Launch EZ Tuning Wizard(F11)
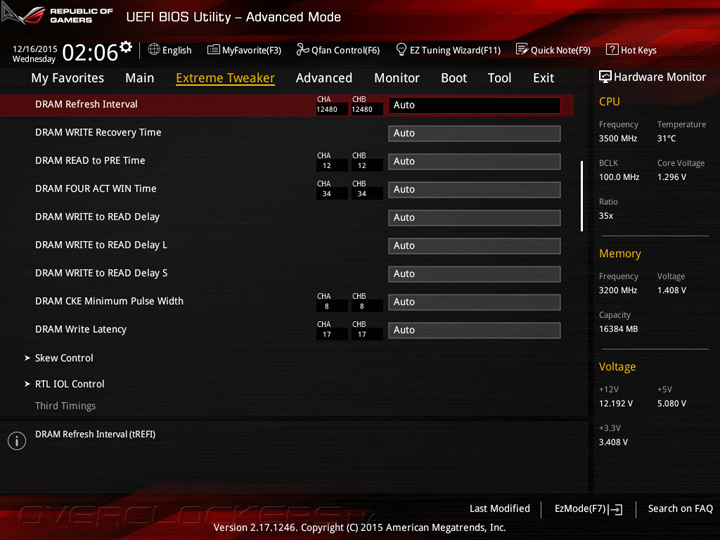 point(455,50)
